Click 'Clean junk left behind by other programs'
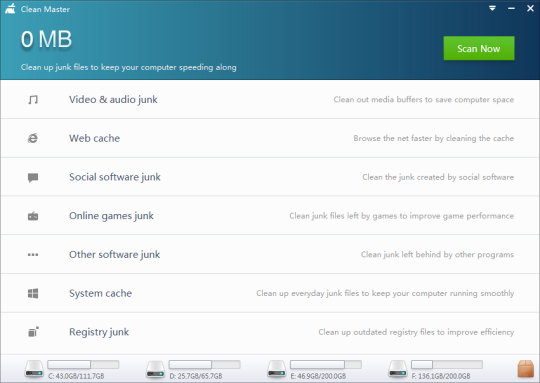The height and width of the screenshot is (383, 540). click(x=437, y=255)
